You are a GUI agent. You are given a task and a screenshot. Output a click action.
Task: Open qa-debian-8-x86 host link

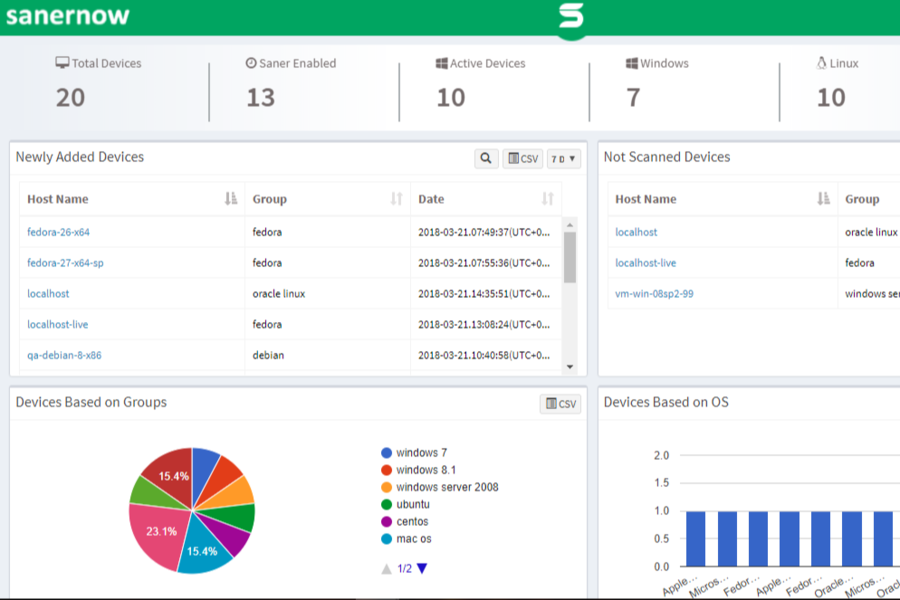pyautogui.click(x=64, y=355)
